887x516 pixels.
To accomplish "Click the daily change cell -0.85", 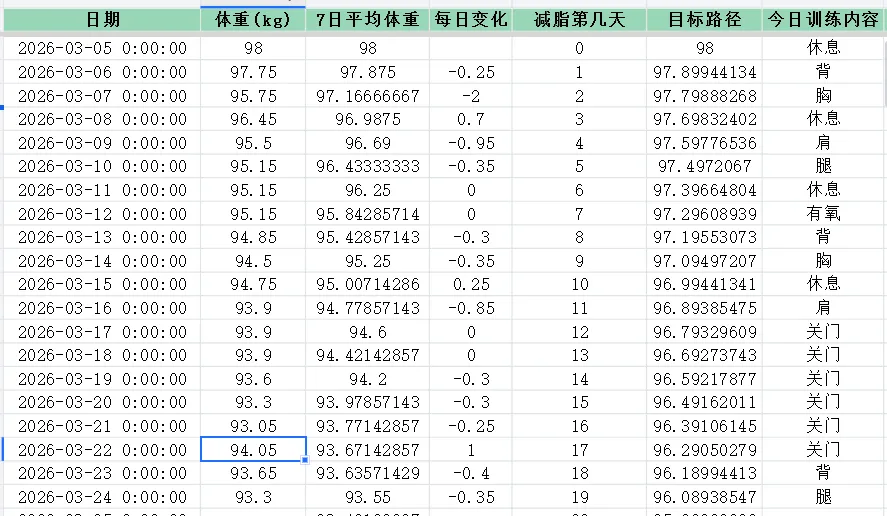I will click(471, 308).
